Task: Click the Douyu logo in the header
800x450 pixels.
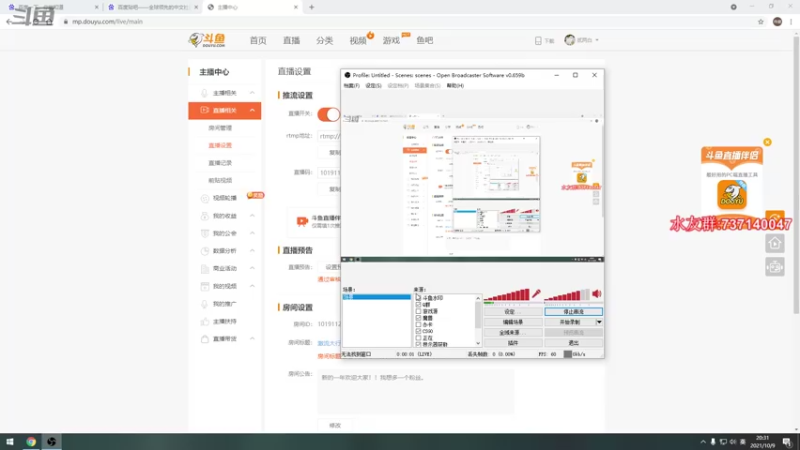Action: pyautogui.click(x=207, y=40)
